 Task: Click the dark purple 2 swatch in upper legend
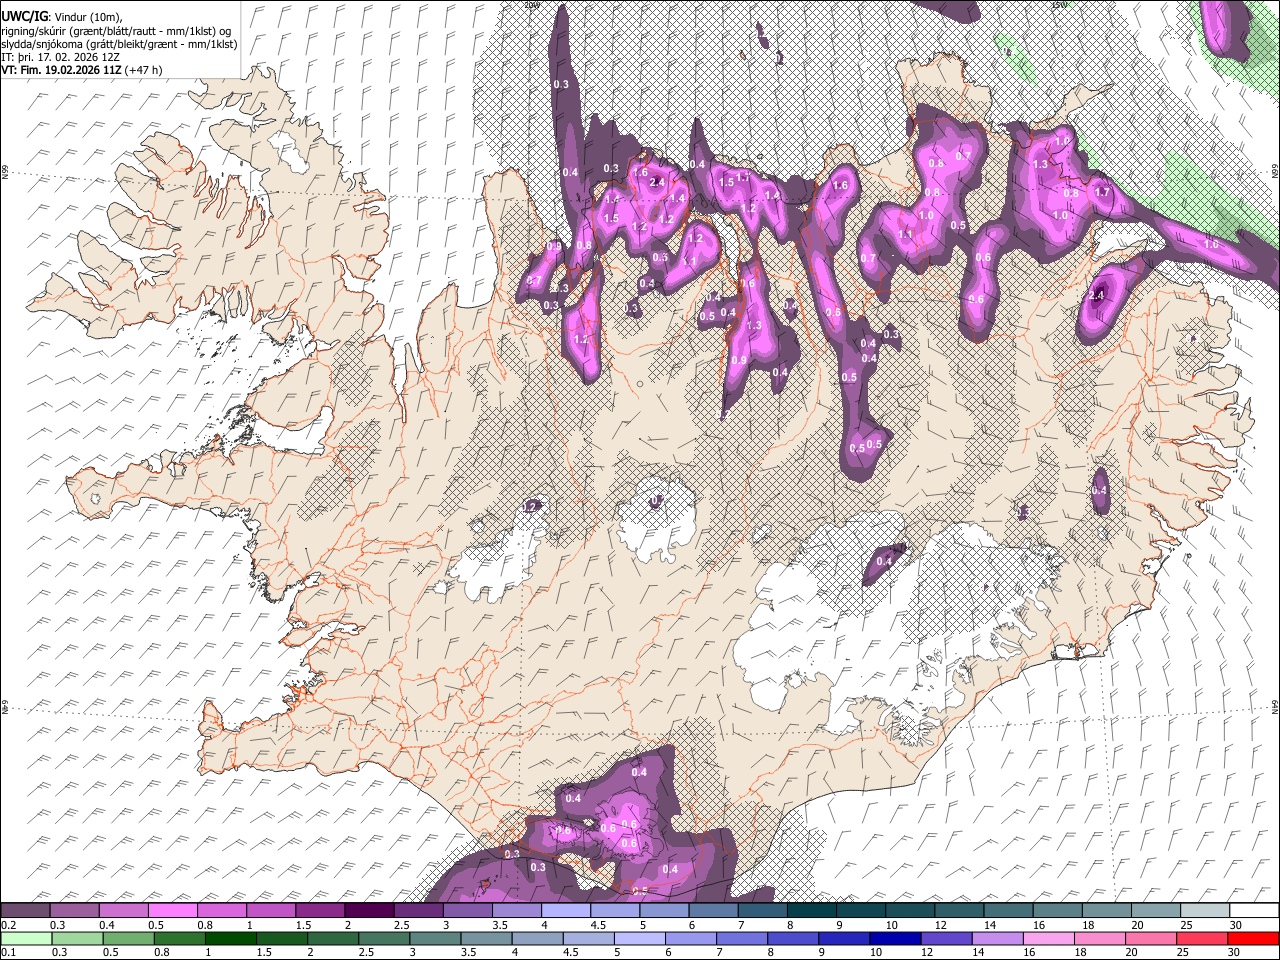(369, 911)
